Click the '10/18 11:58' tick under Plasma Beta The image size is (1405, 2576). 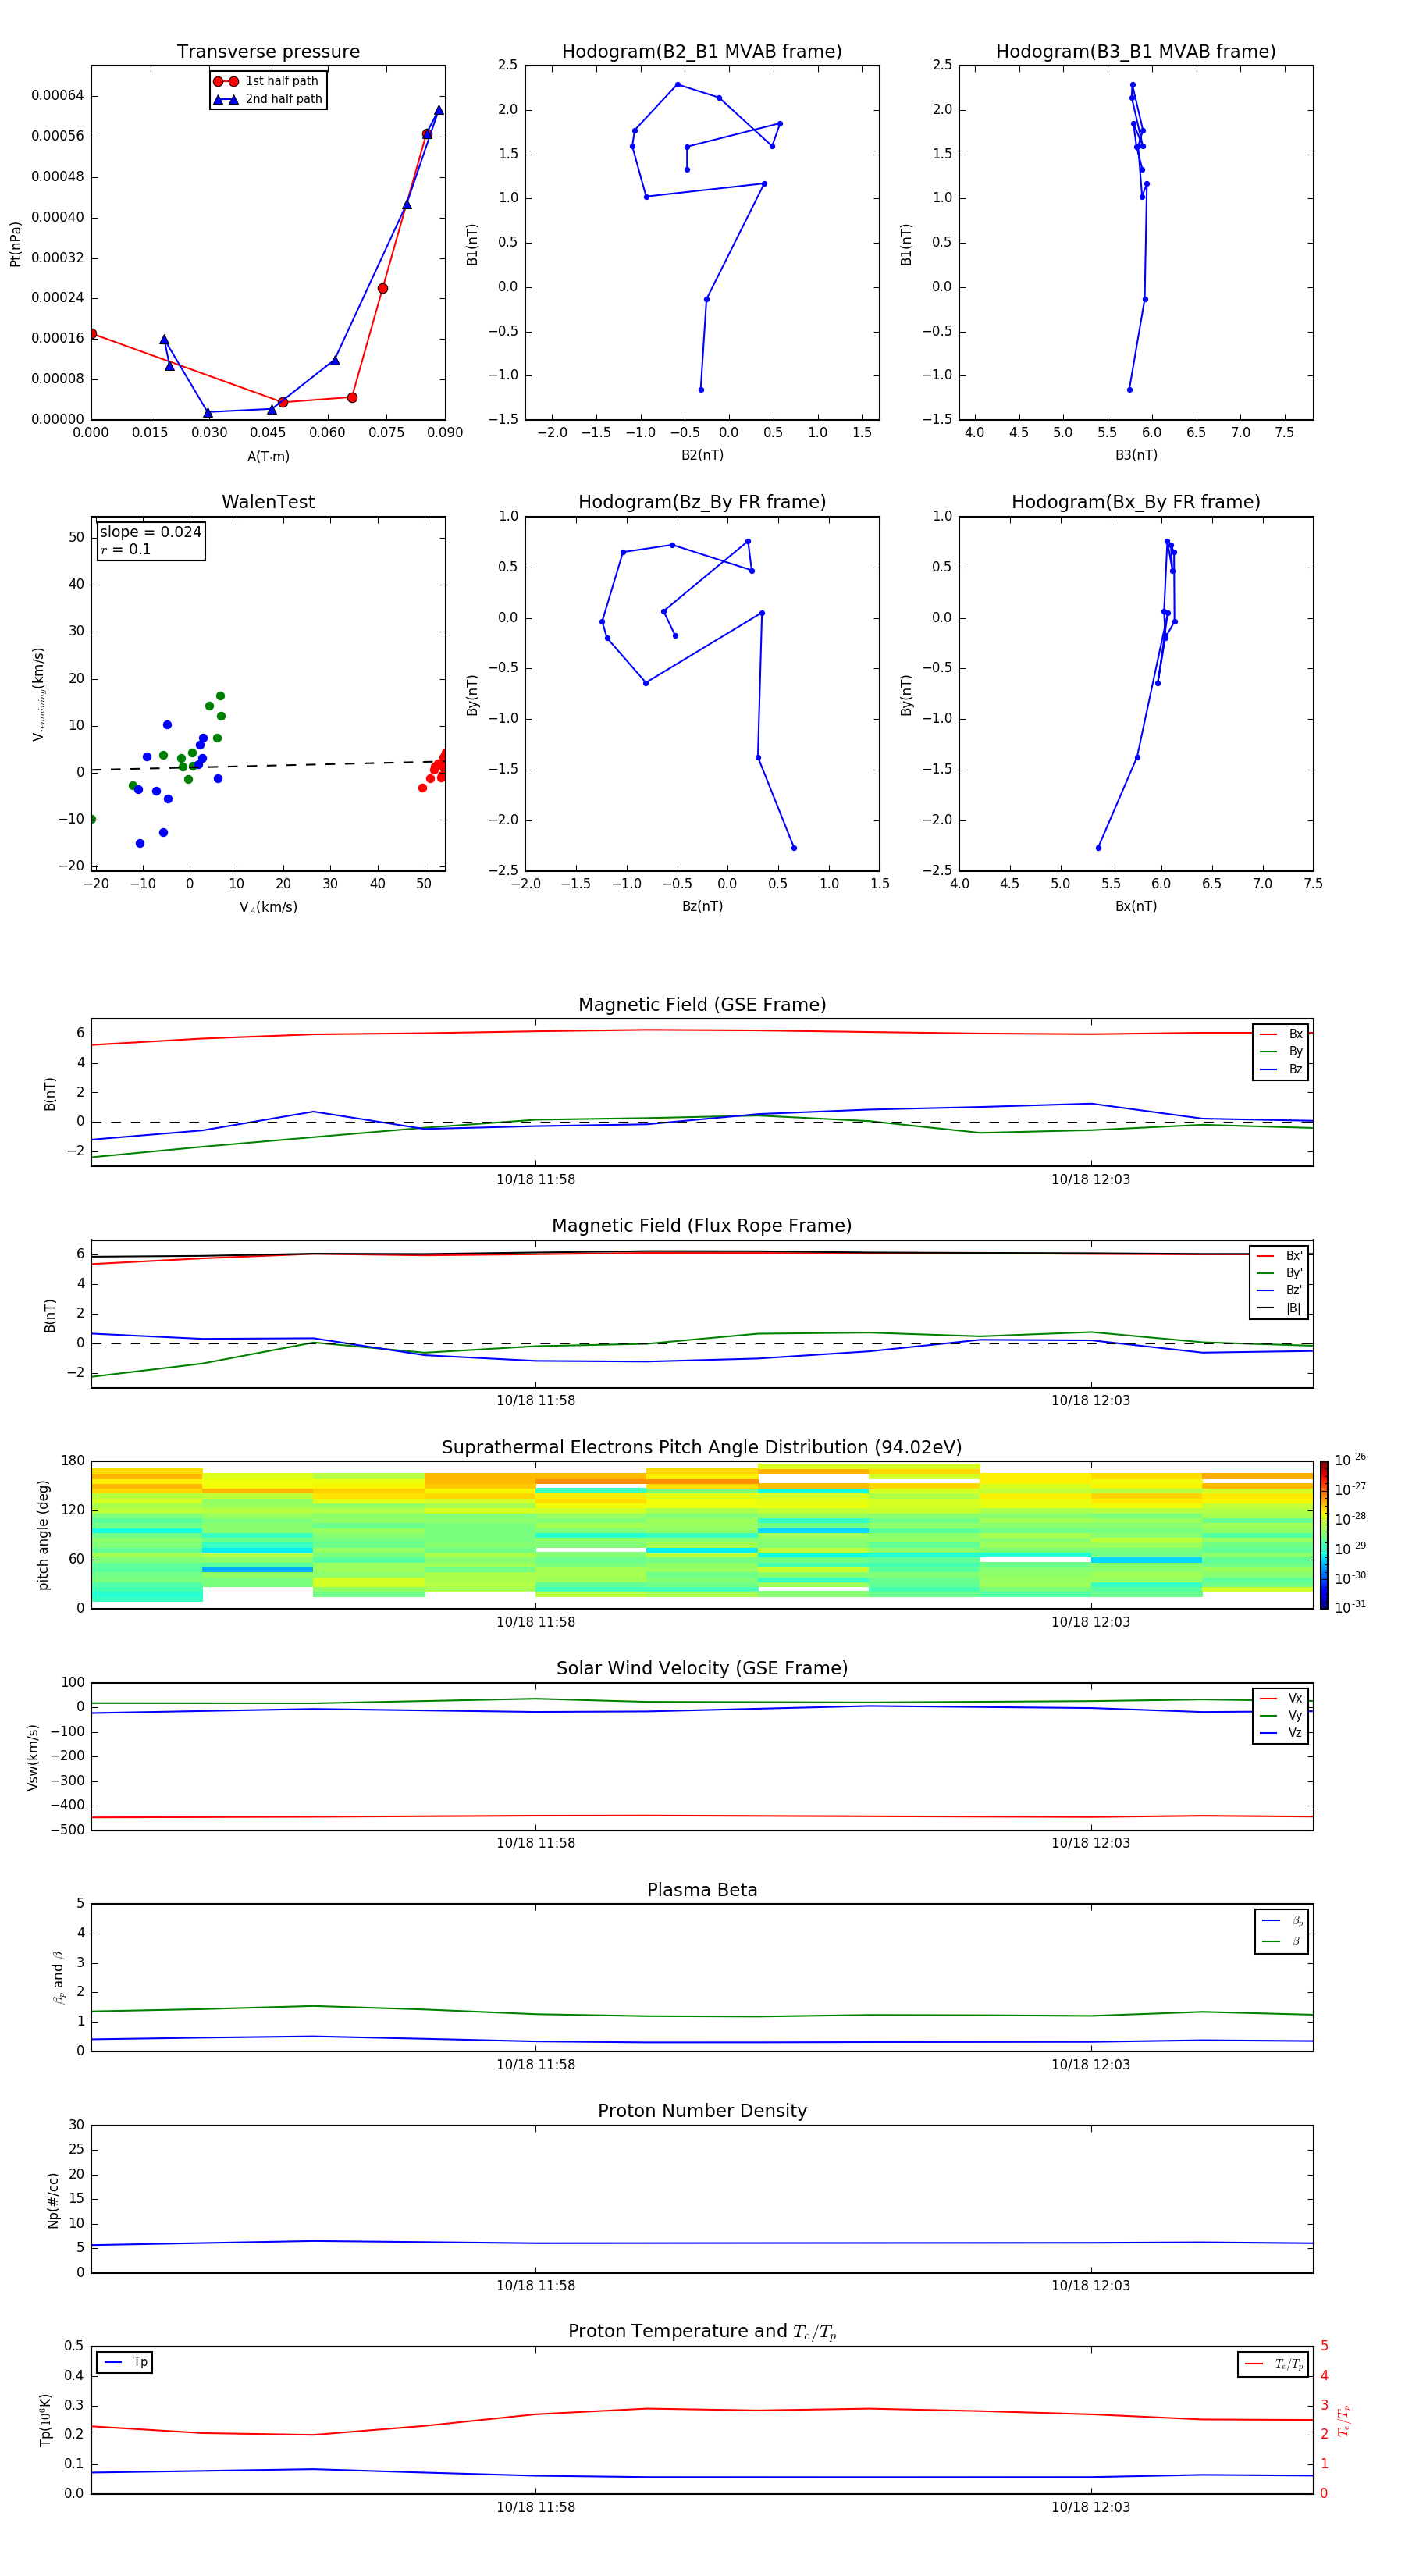(535, 2064)
